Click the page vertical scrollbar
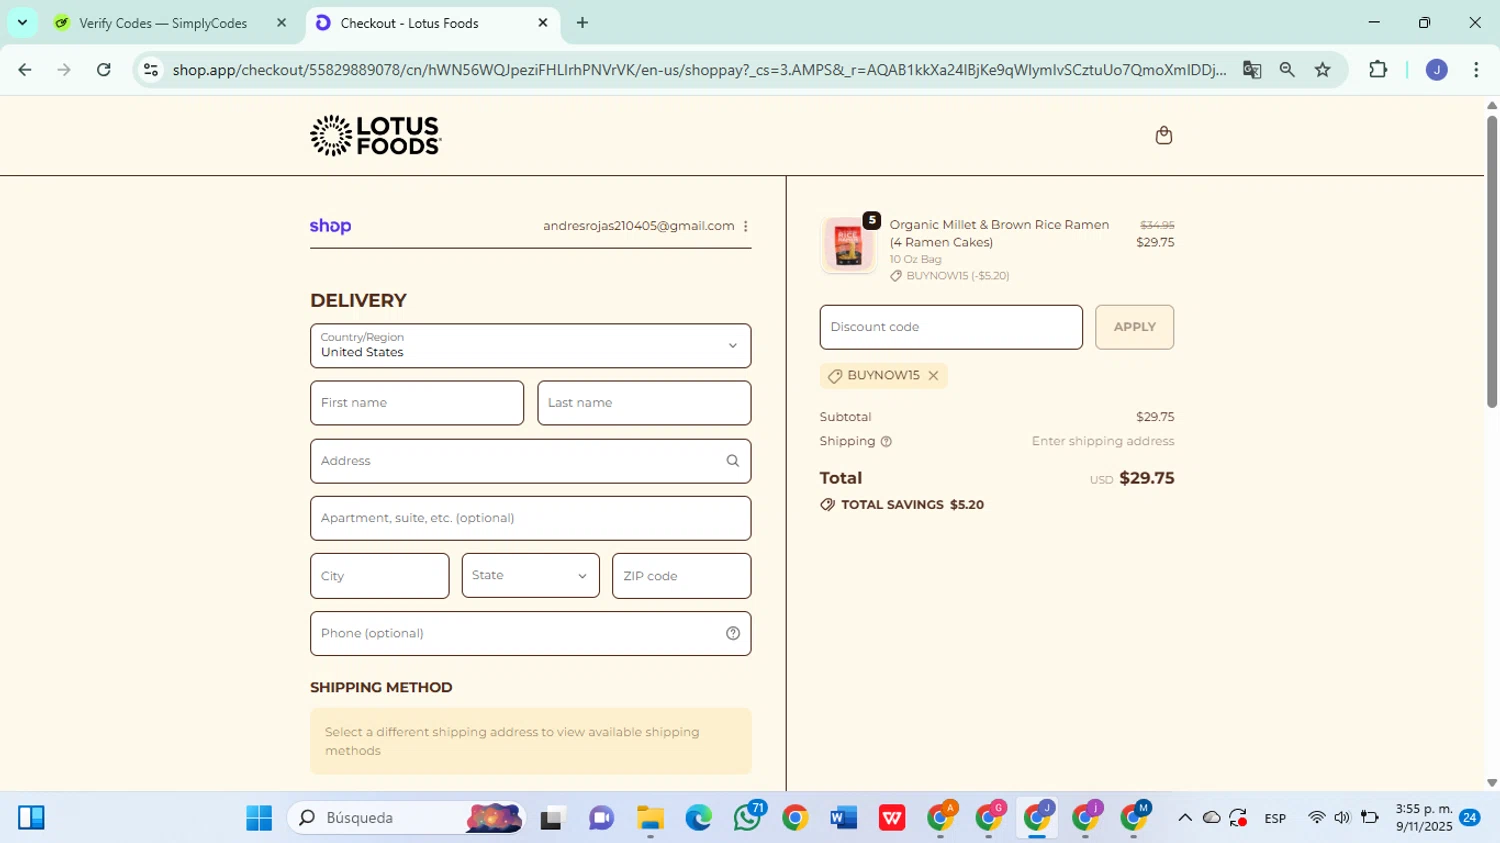This screenshot has height=843, width=1500. pos(1492,262)
